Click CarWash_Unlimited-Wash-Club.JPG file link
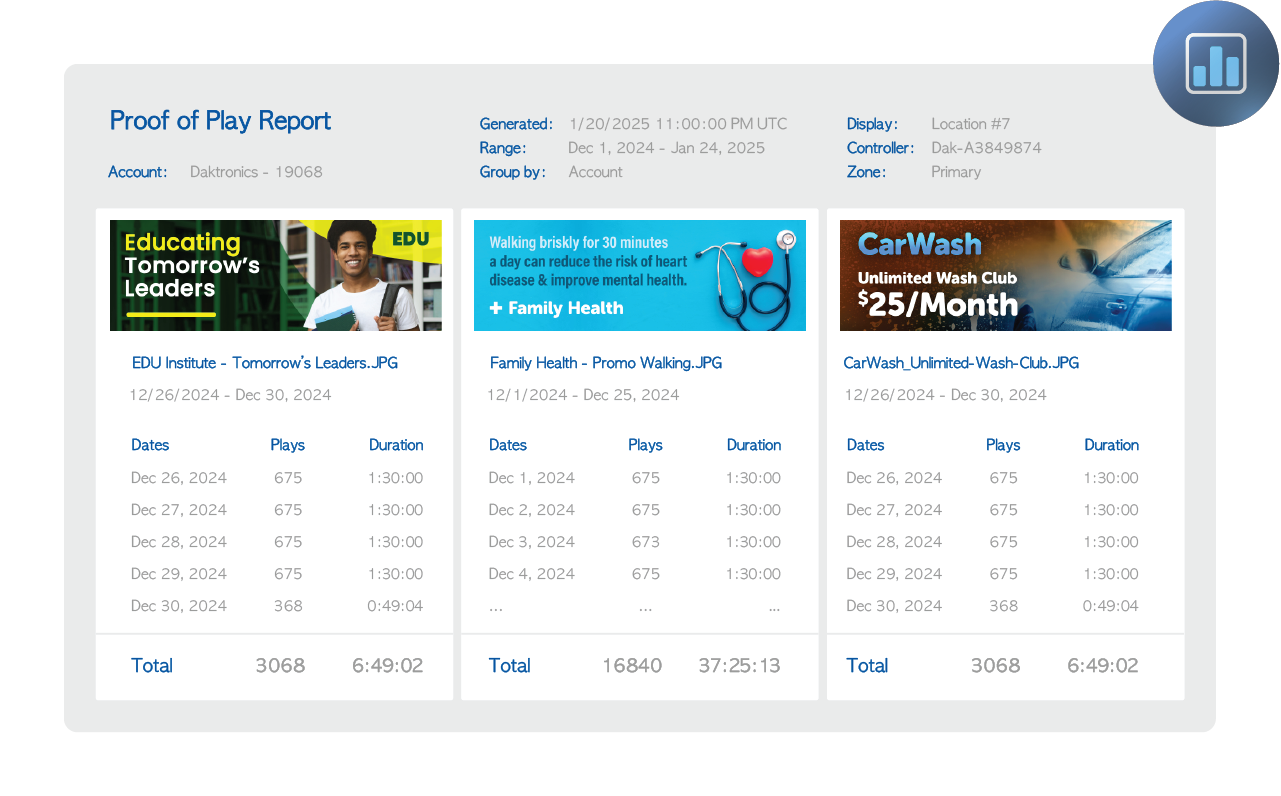The height and width of the screenshot is (796, 1281). [x=961, y=363]
